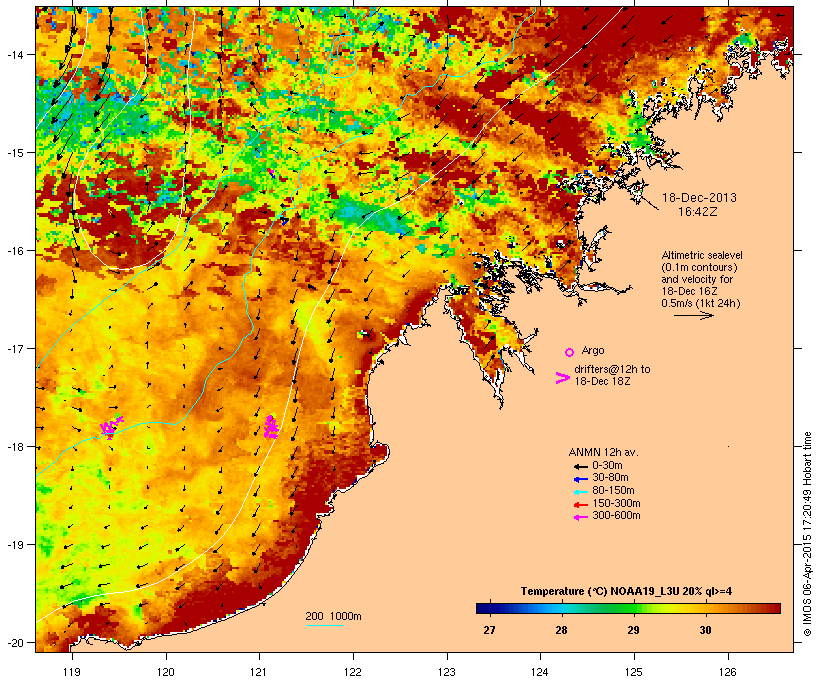This screenshot has height=680, width=820.
Task: Click the blue 30-80m legend arrow
Action: pyautogui.click(x=580, y=479)
